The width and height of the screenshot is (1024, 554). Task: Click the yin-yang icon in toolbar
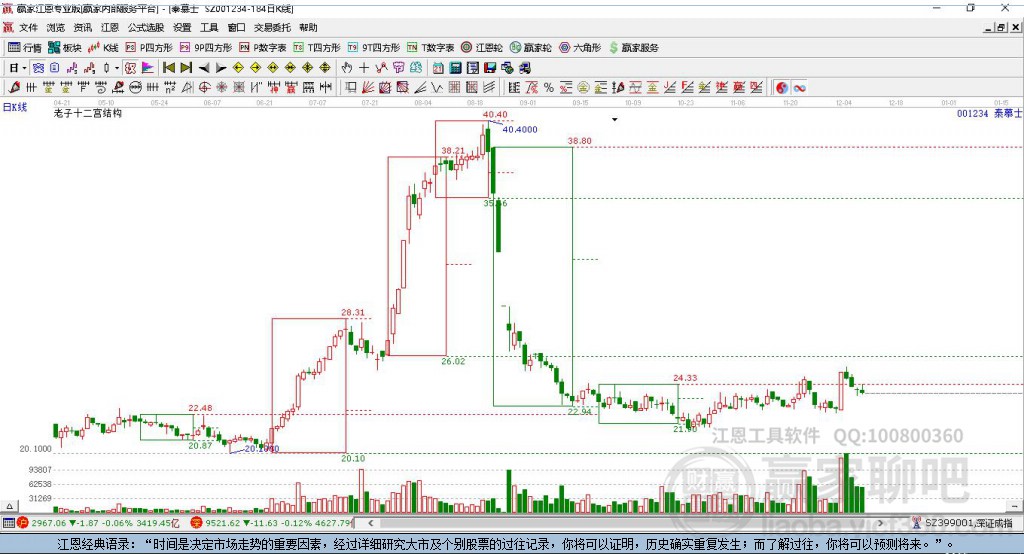(x=781, y=88)
